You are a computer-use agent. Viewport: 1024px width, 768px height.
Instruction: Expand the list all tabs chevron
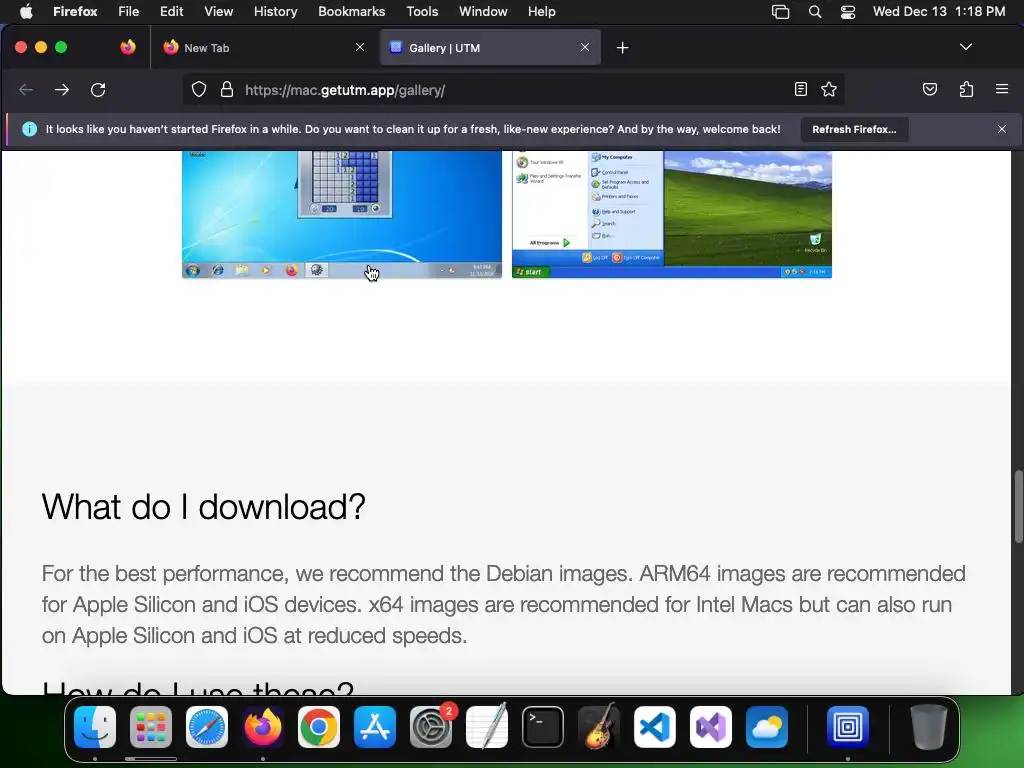click(966, 47)
